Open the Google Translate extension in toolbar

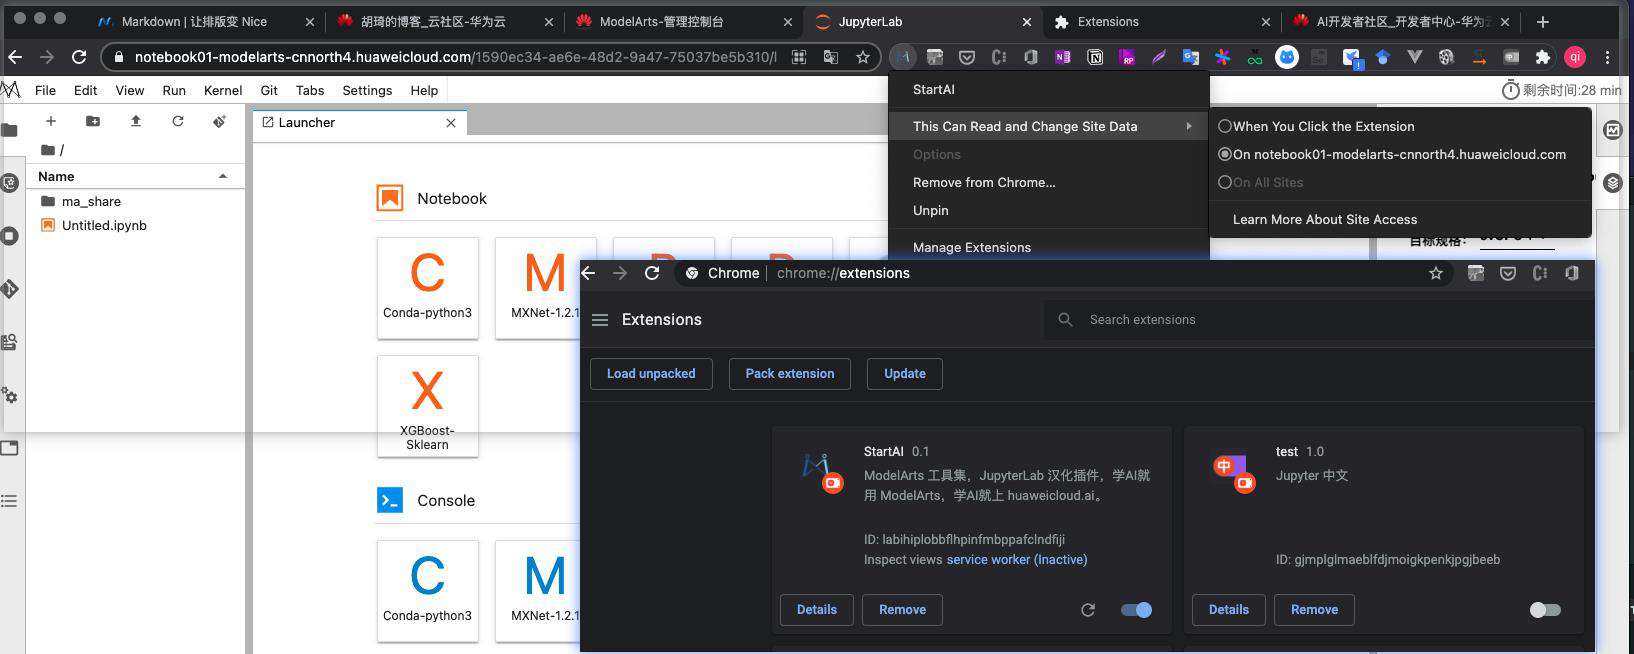[x=1191, y=57]
